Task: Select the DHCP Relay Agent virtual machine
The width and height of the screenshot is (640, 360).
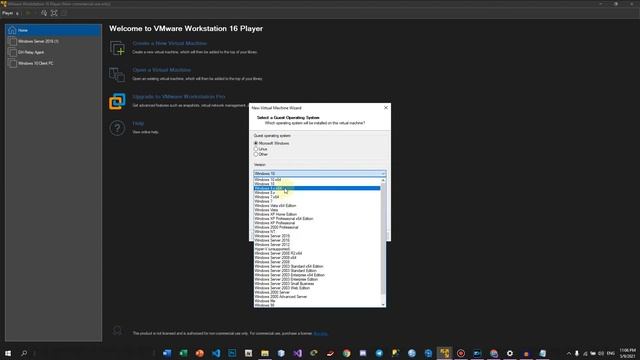Action: 53,52
